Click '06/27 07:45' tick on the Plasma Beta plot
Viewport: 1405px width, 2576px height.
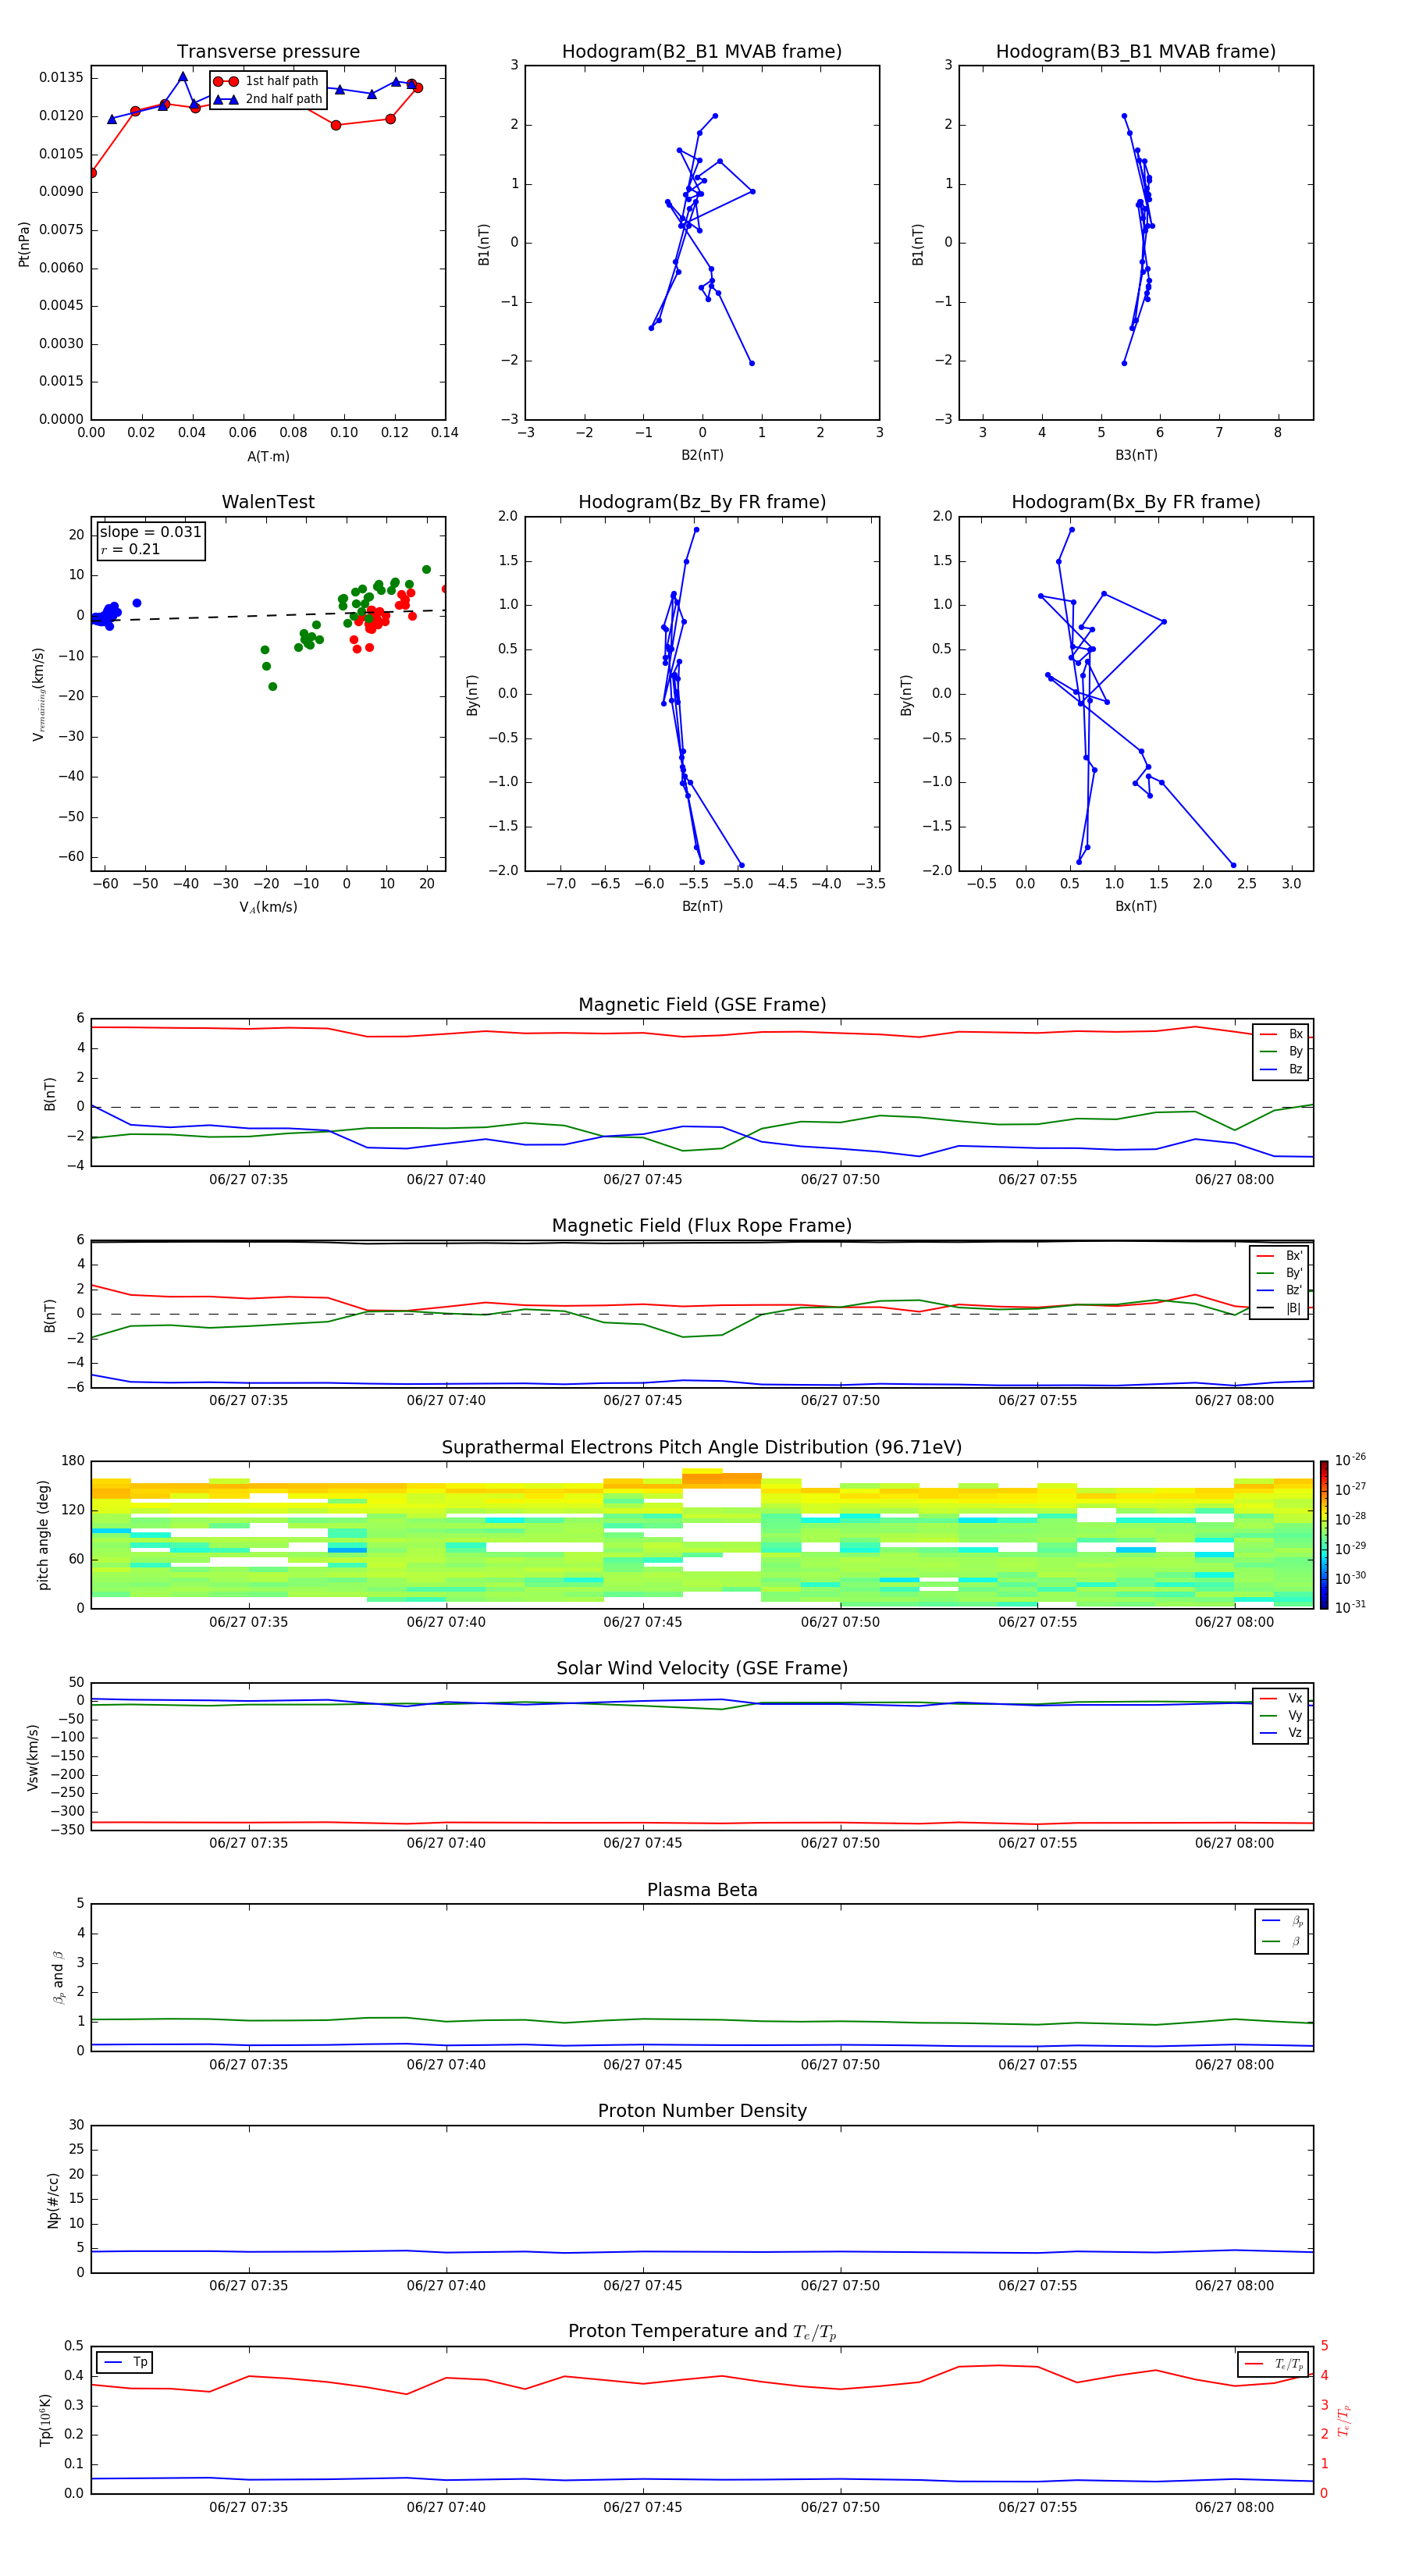pos(642,2065)
